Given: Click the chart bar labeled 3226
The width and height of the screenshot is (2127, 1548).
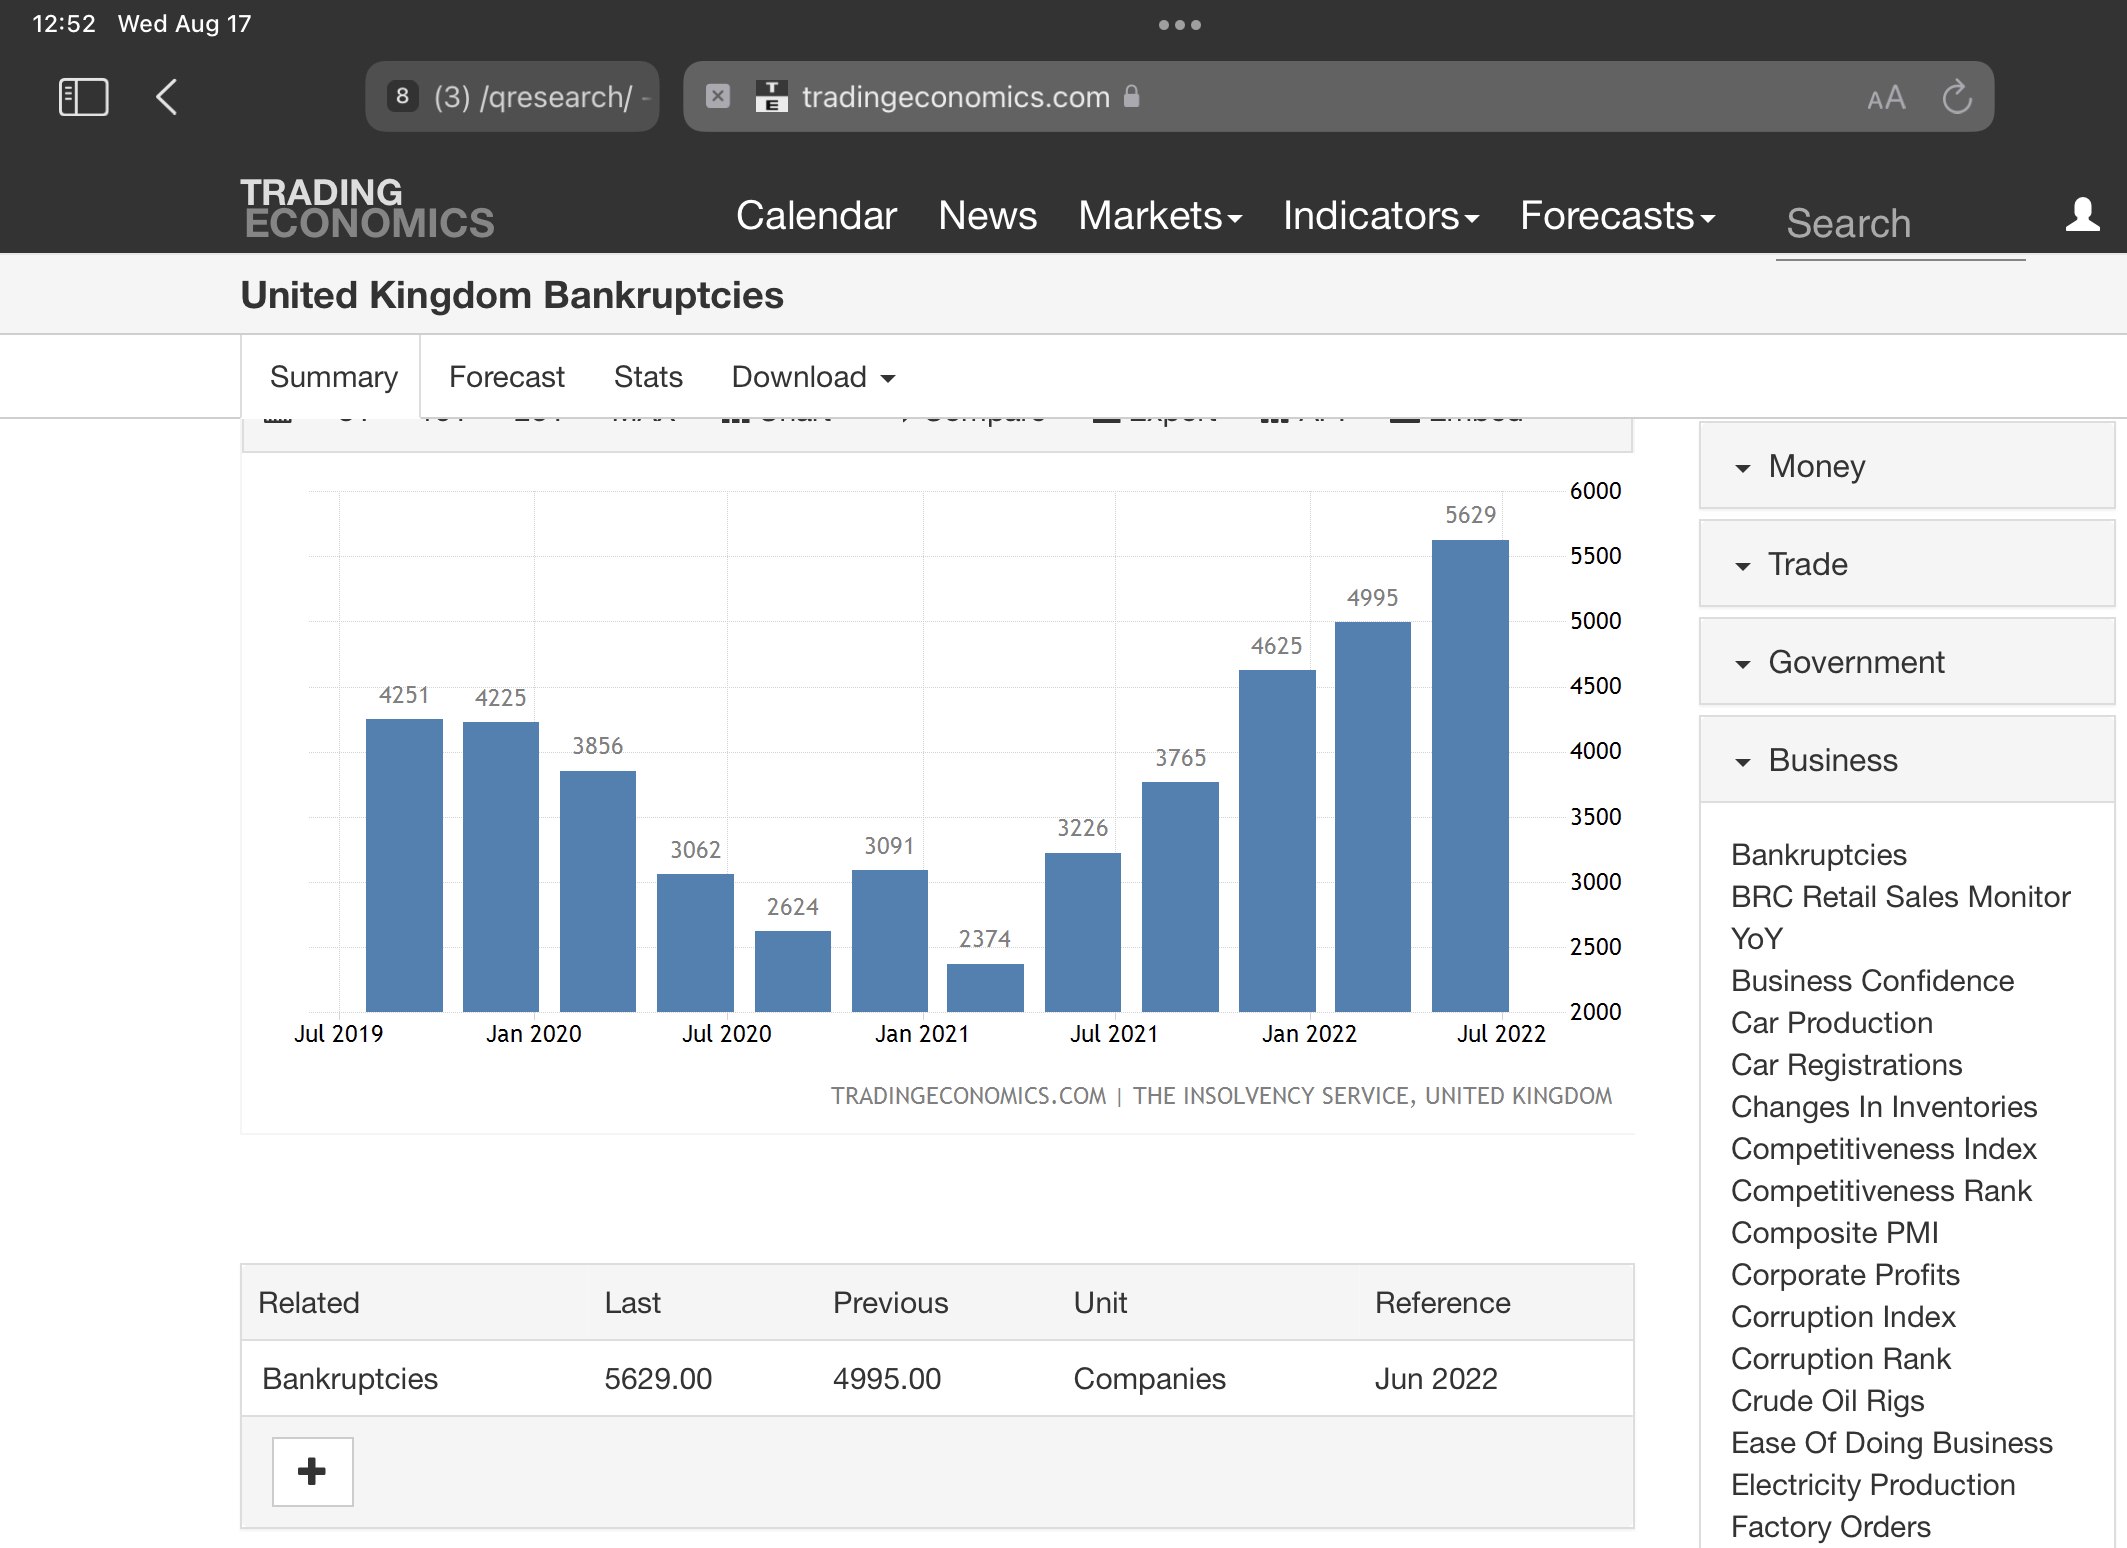Looking at the screenshot, I should click(1083, 932).
